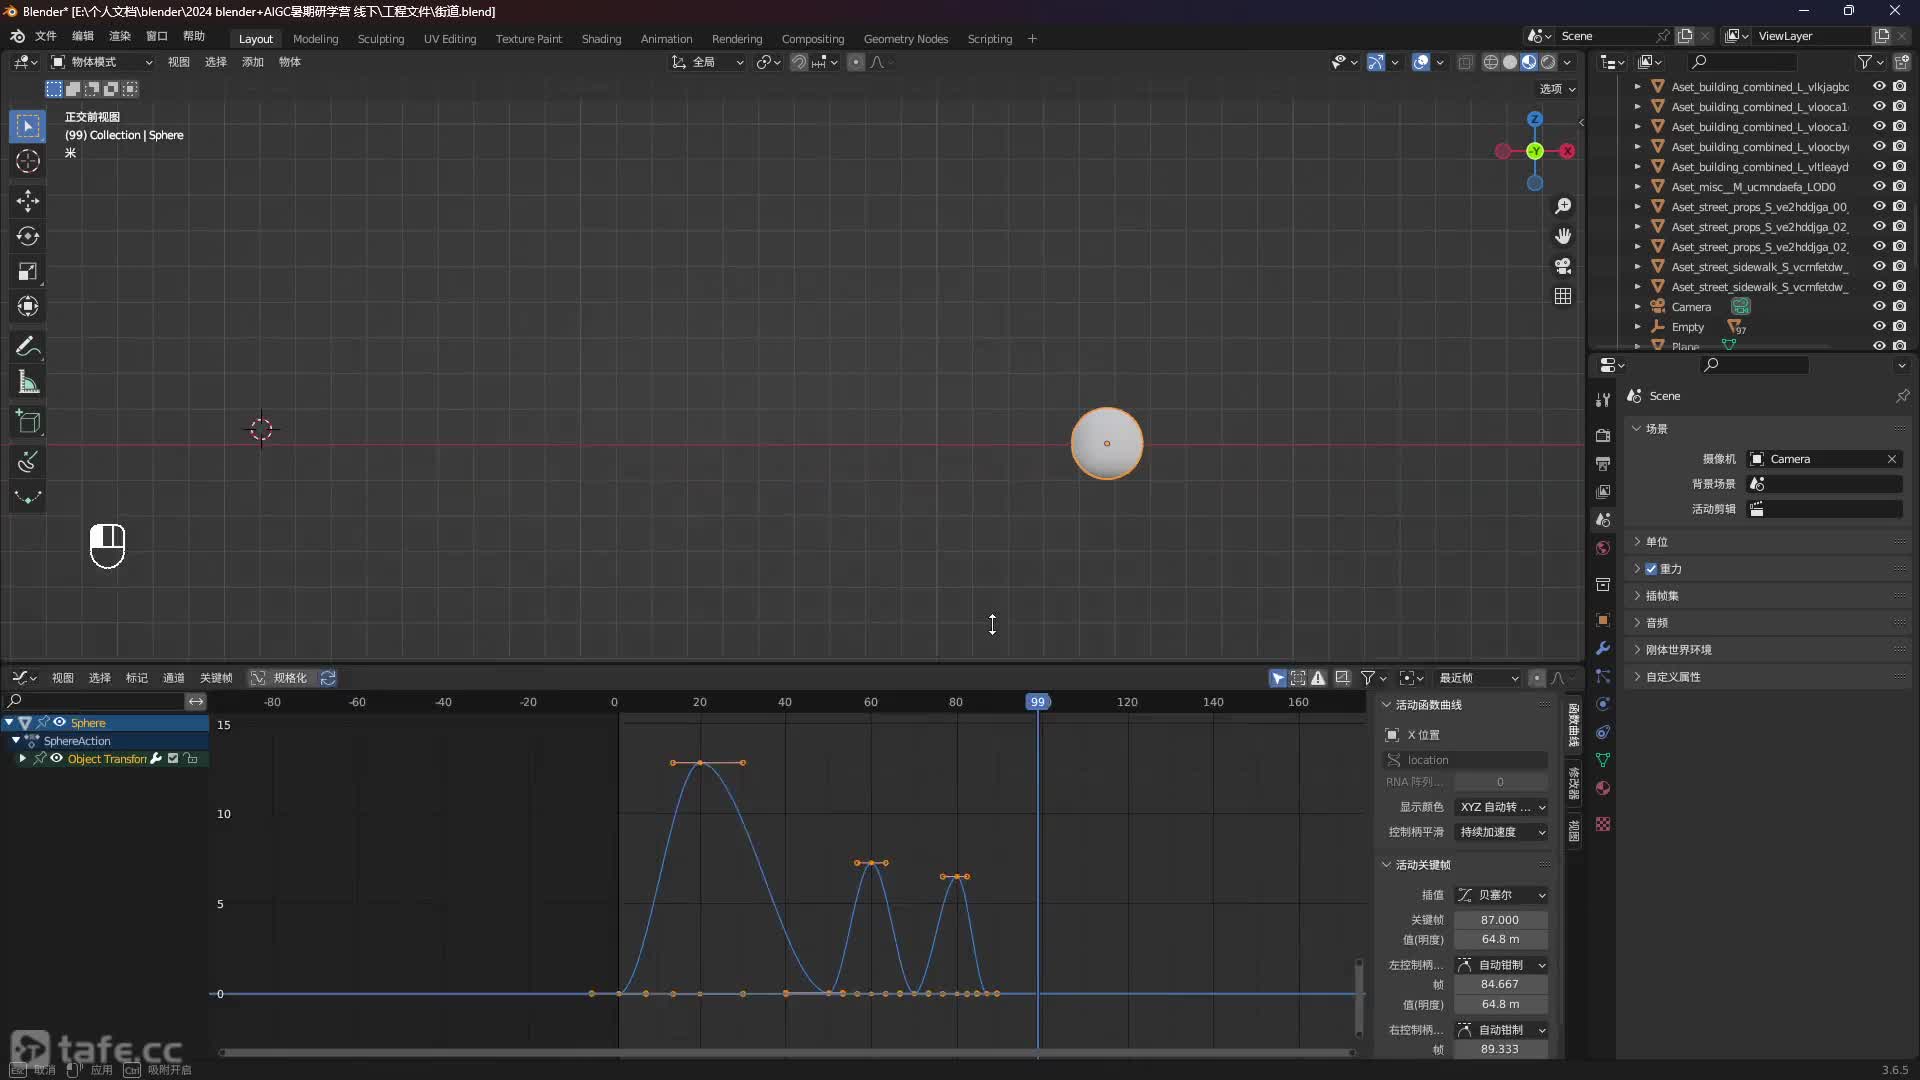
Task: Open the World properties tab
Action: (x=1603, y=548)
